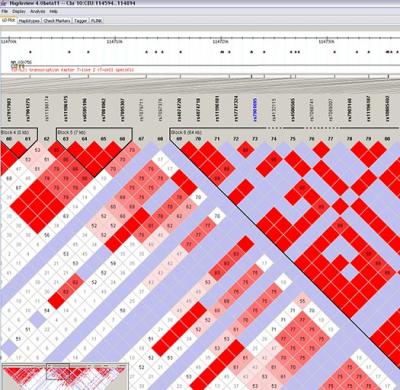Click marker number 64
This screenshot has height=390, width=400.
84,139
